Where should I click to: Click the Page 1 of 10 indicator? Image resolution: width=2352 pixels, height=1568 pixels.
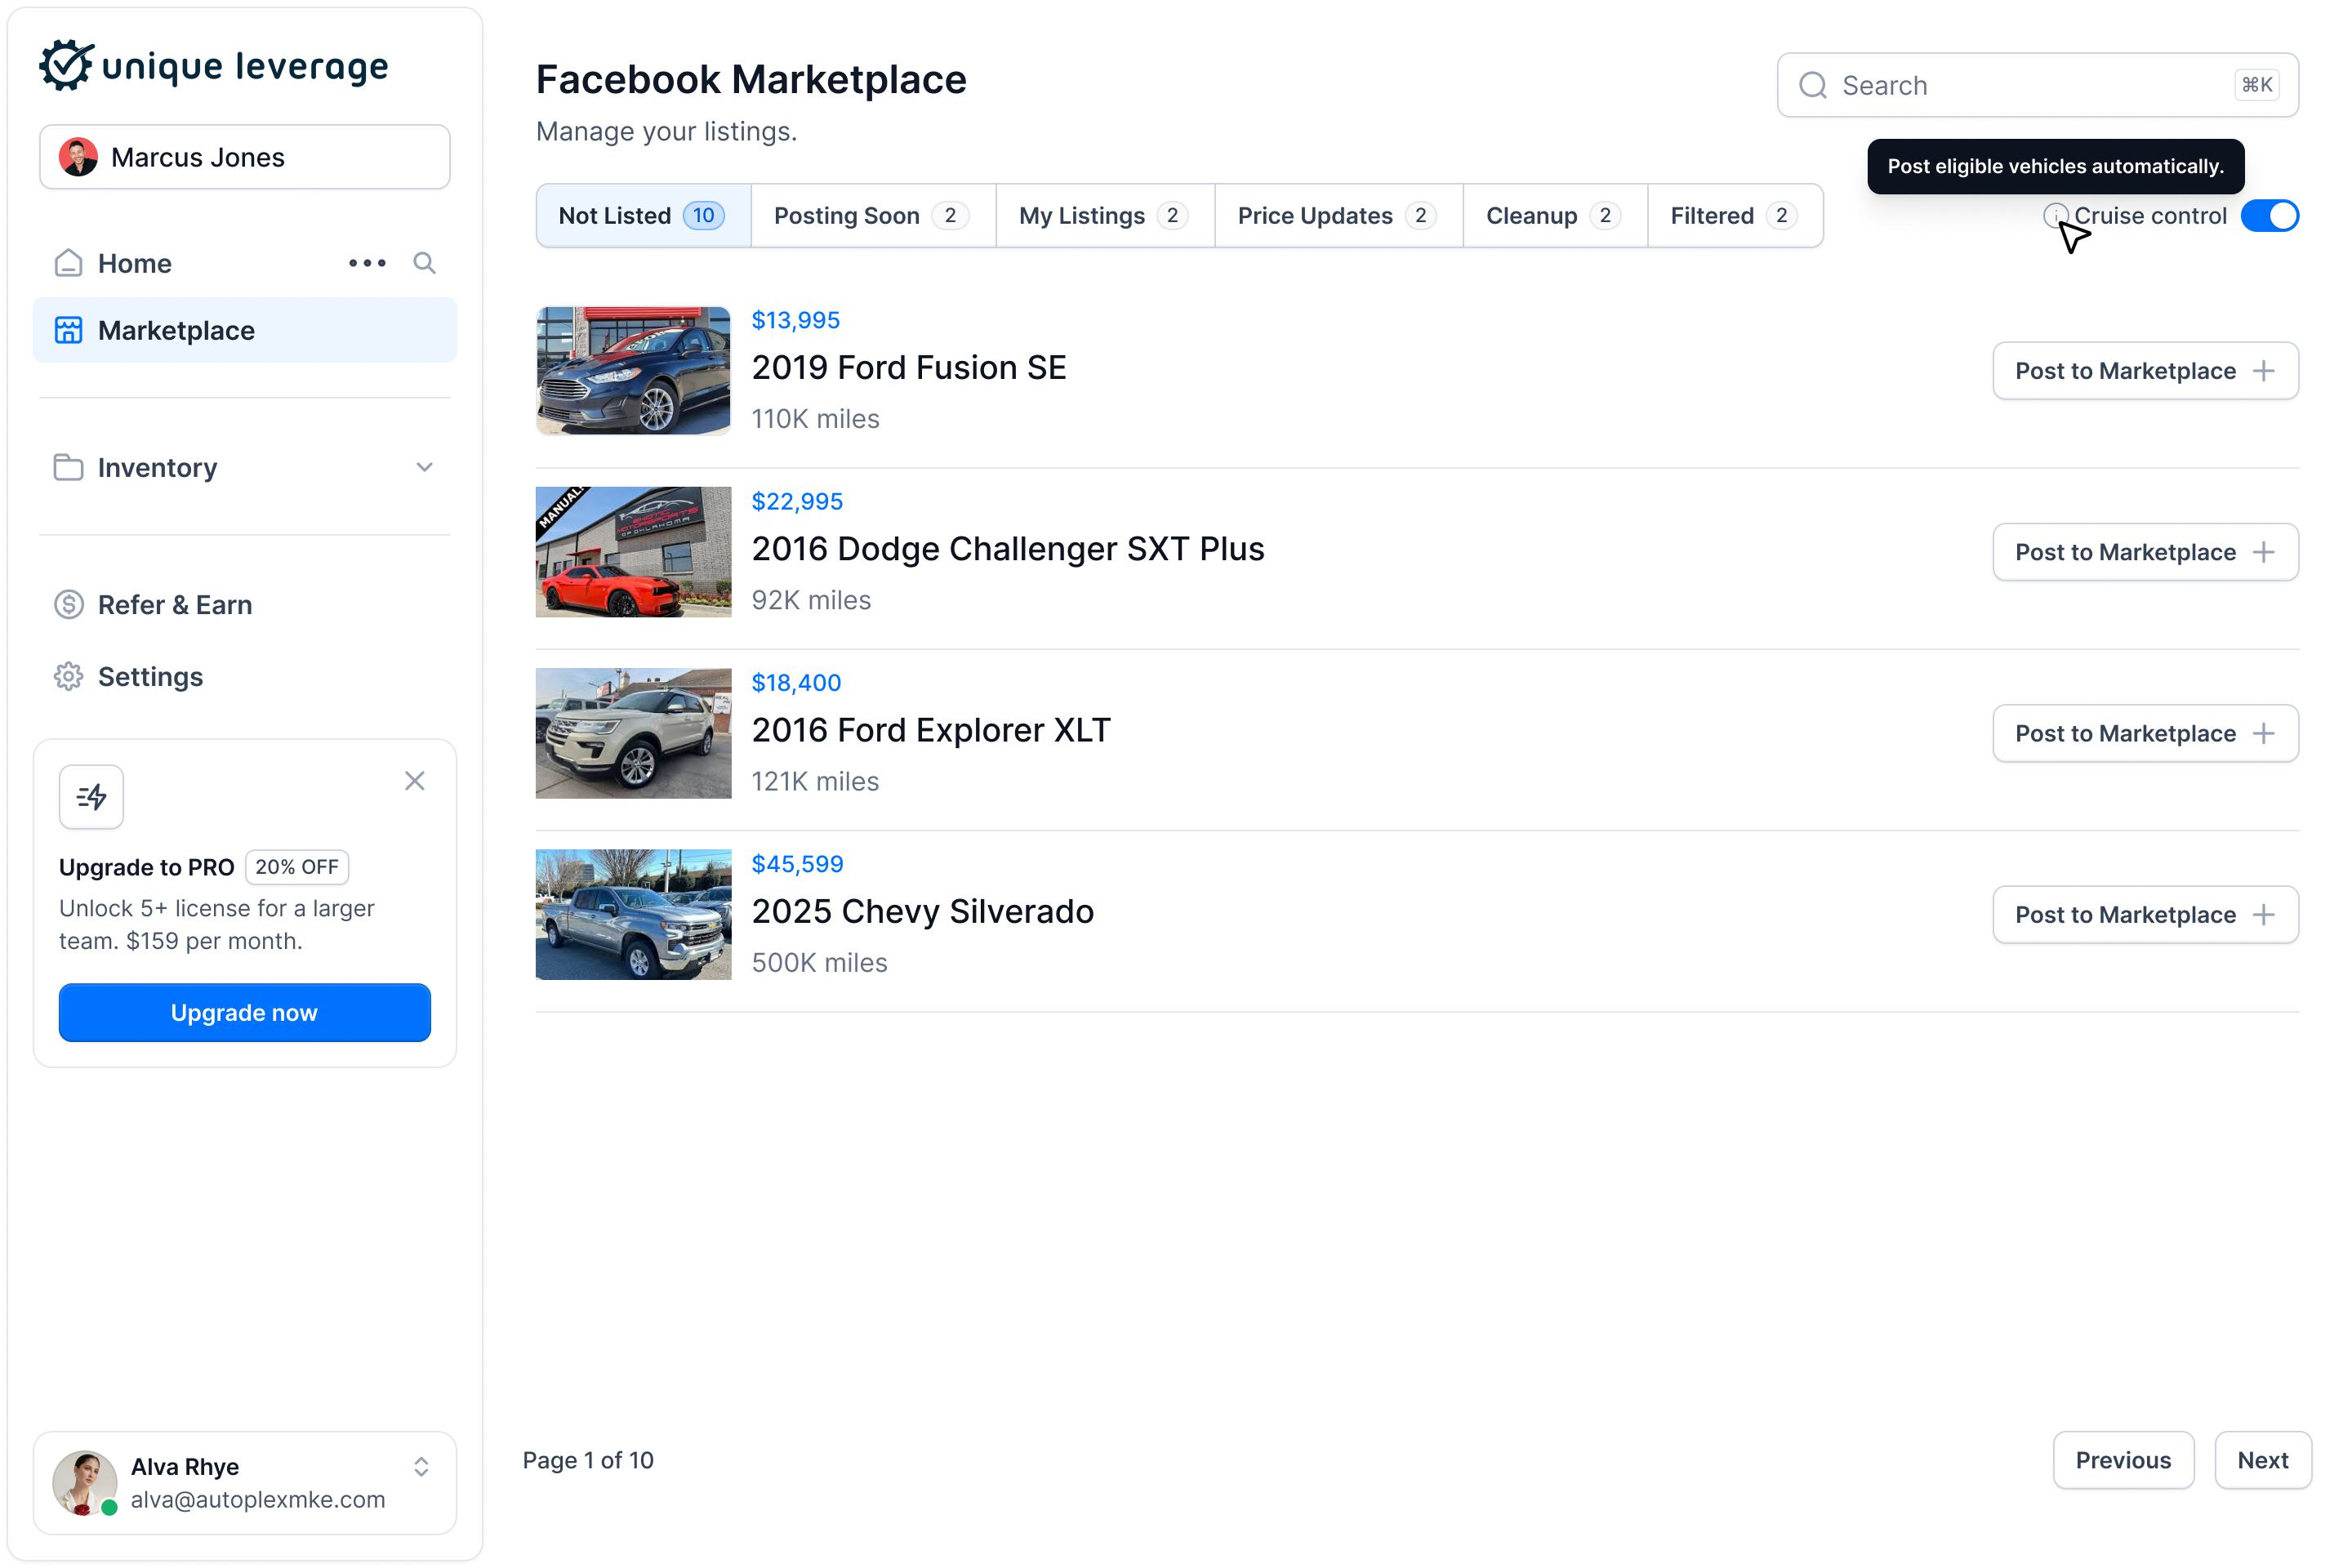(588, 1460)
